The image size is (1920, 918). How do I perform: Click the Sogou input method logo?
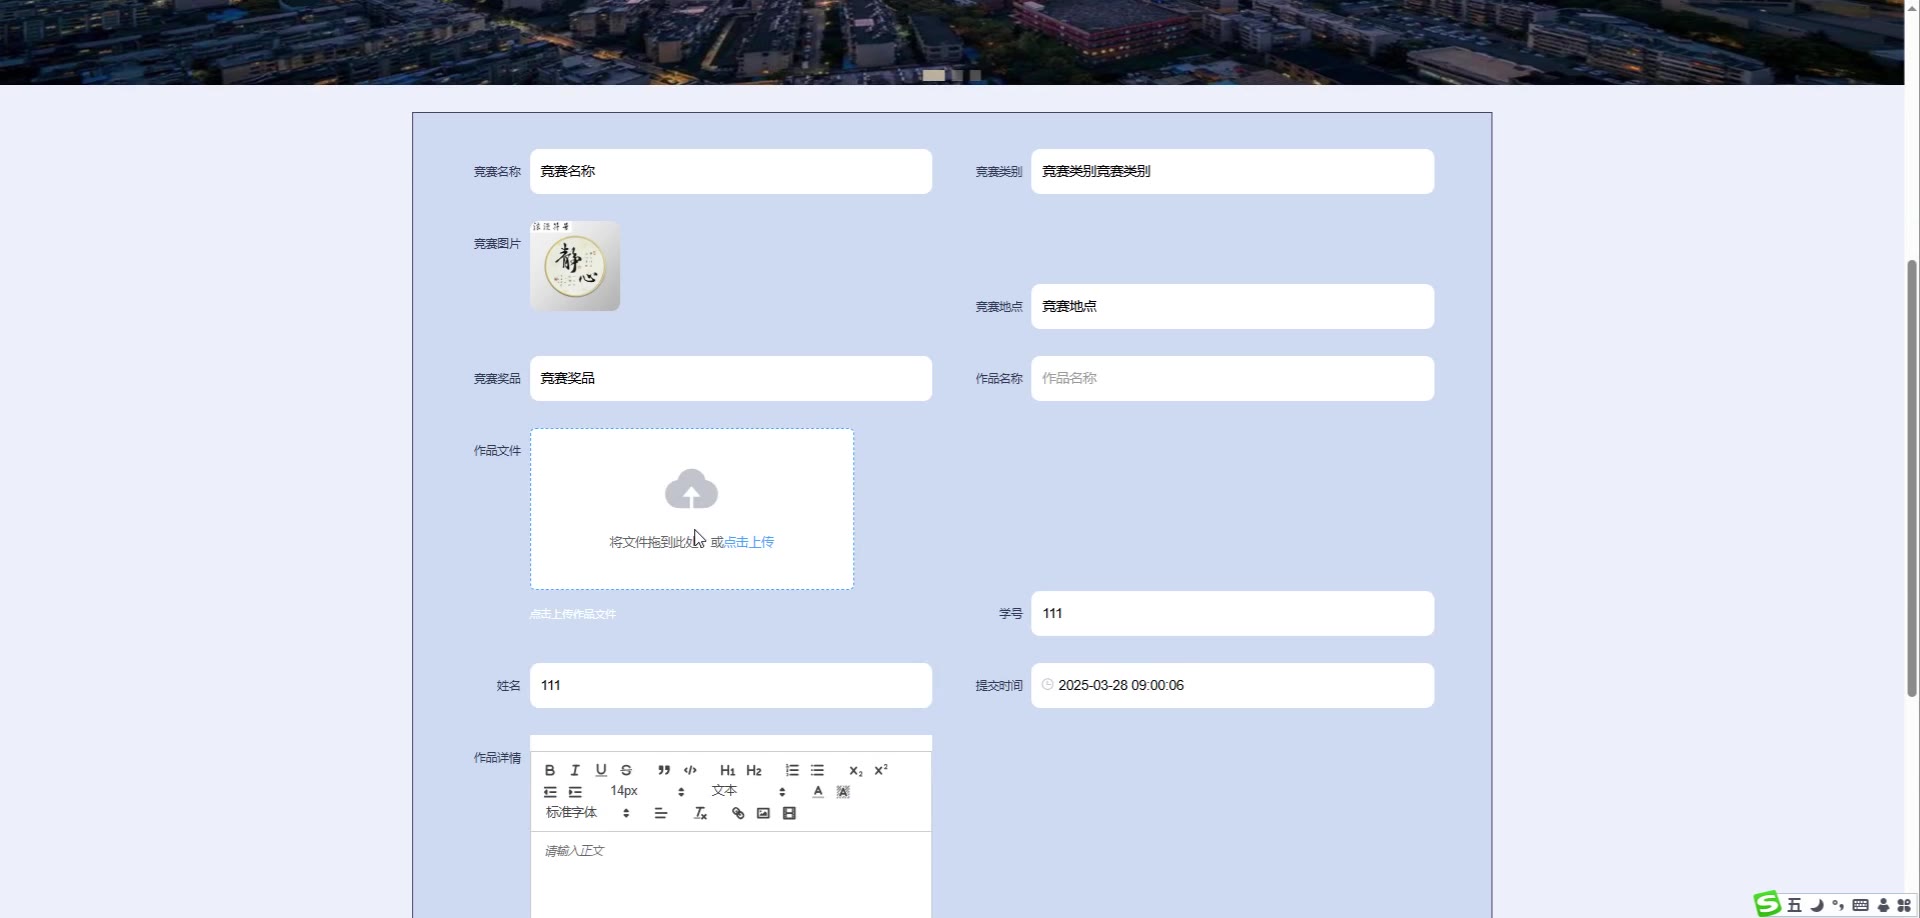[x=1767, y=904]
